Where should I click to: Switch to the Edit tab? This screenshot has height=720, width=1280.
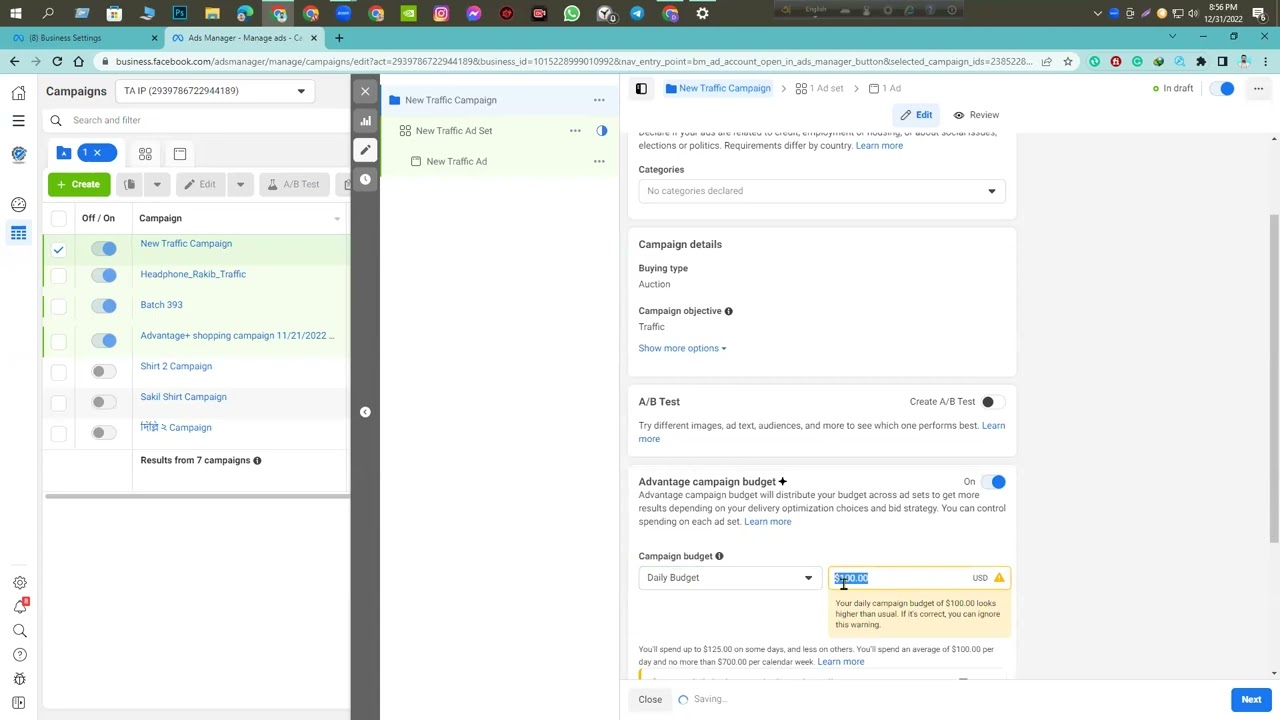[x=915, y=115]
